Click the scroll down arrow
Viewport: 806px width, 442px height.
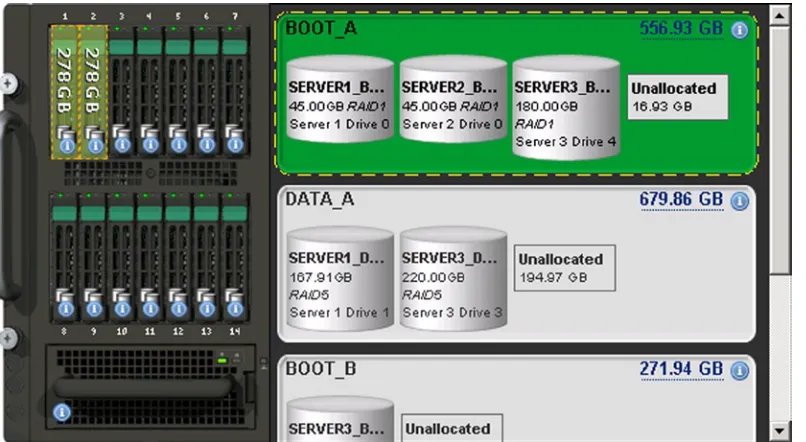click(780, 431)
